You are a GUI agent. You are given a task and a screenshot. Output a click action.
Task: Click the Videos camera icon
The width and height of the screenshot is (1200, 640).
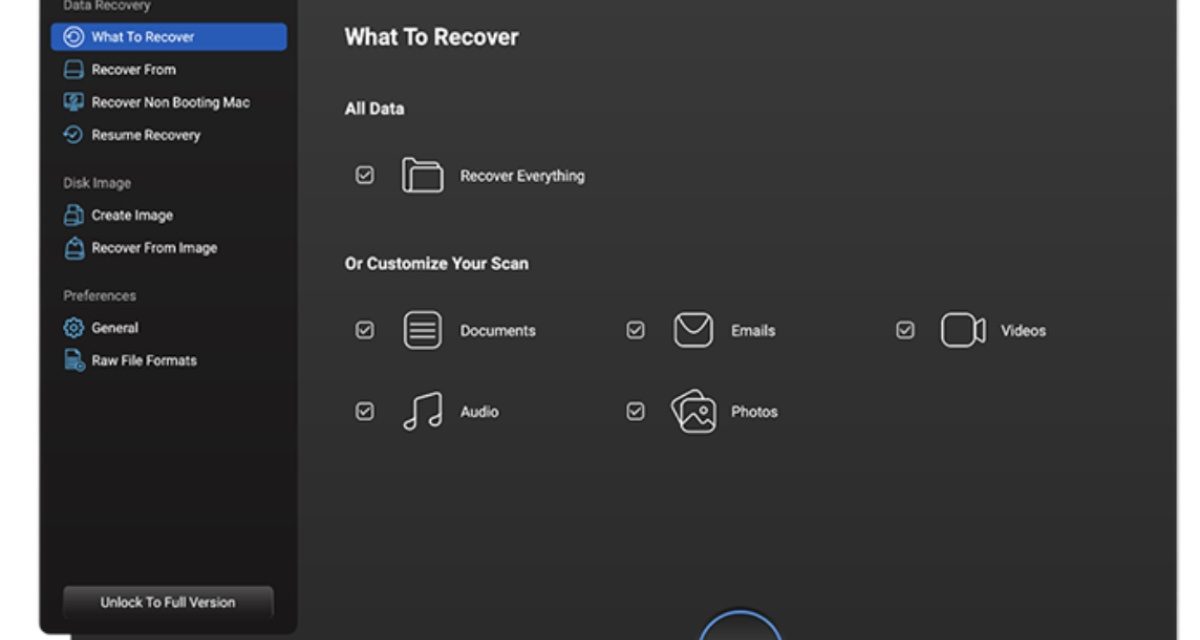(x=963, y=330)
